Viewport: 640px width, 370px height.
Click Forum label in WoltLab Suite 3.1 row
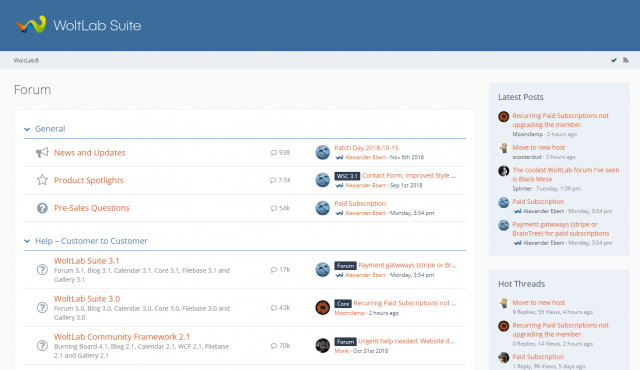tap(345, 266)
